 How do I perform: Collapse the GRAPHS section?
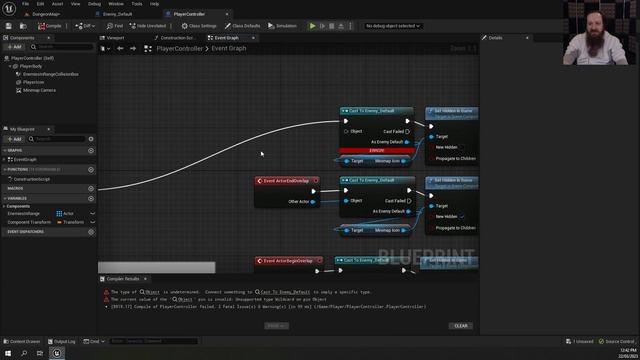(x=5, y=151)
